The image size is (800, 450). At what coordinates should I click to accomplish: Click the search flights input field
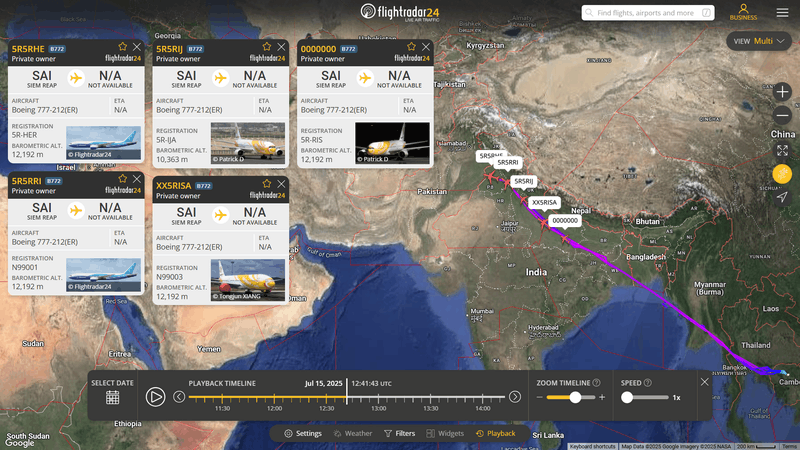click(x=647, y=13)
